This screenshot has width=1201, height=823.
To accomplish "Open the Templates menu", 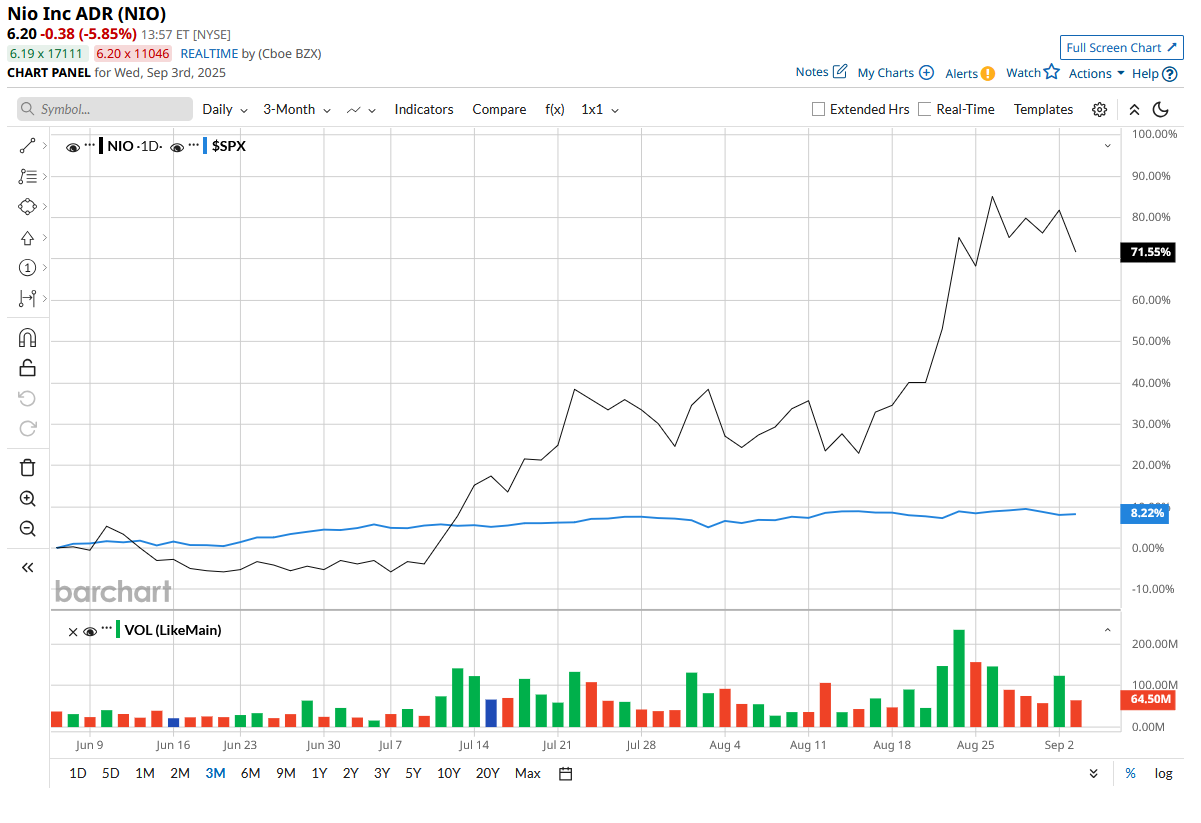I will (x=1043, y=110).
